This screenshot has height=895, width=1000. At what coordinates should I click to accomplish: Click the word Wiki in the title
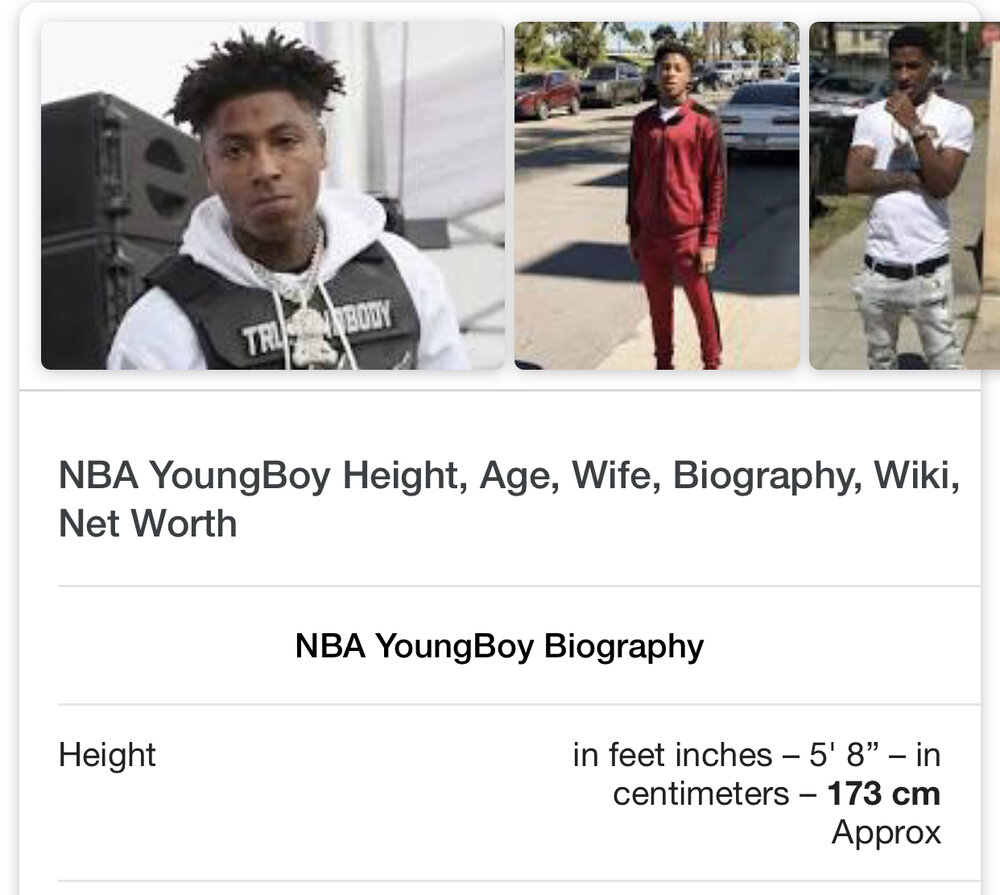pos(916,476)
